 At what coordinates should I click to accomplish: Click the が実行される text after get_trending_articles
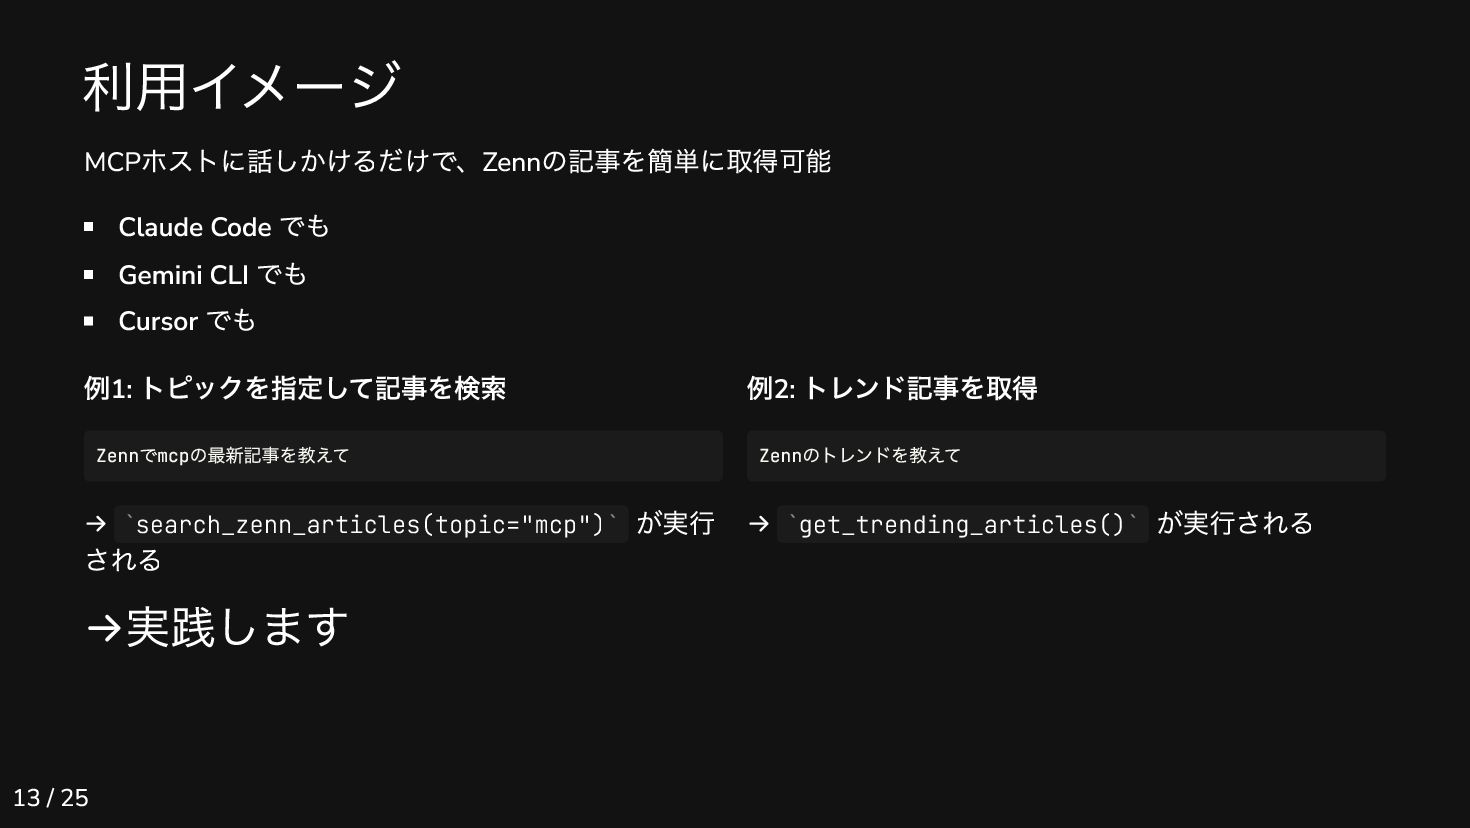pyautogui.click(x=1235, y=523)
